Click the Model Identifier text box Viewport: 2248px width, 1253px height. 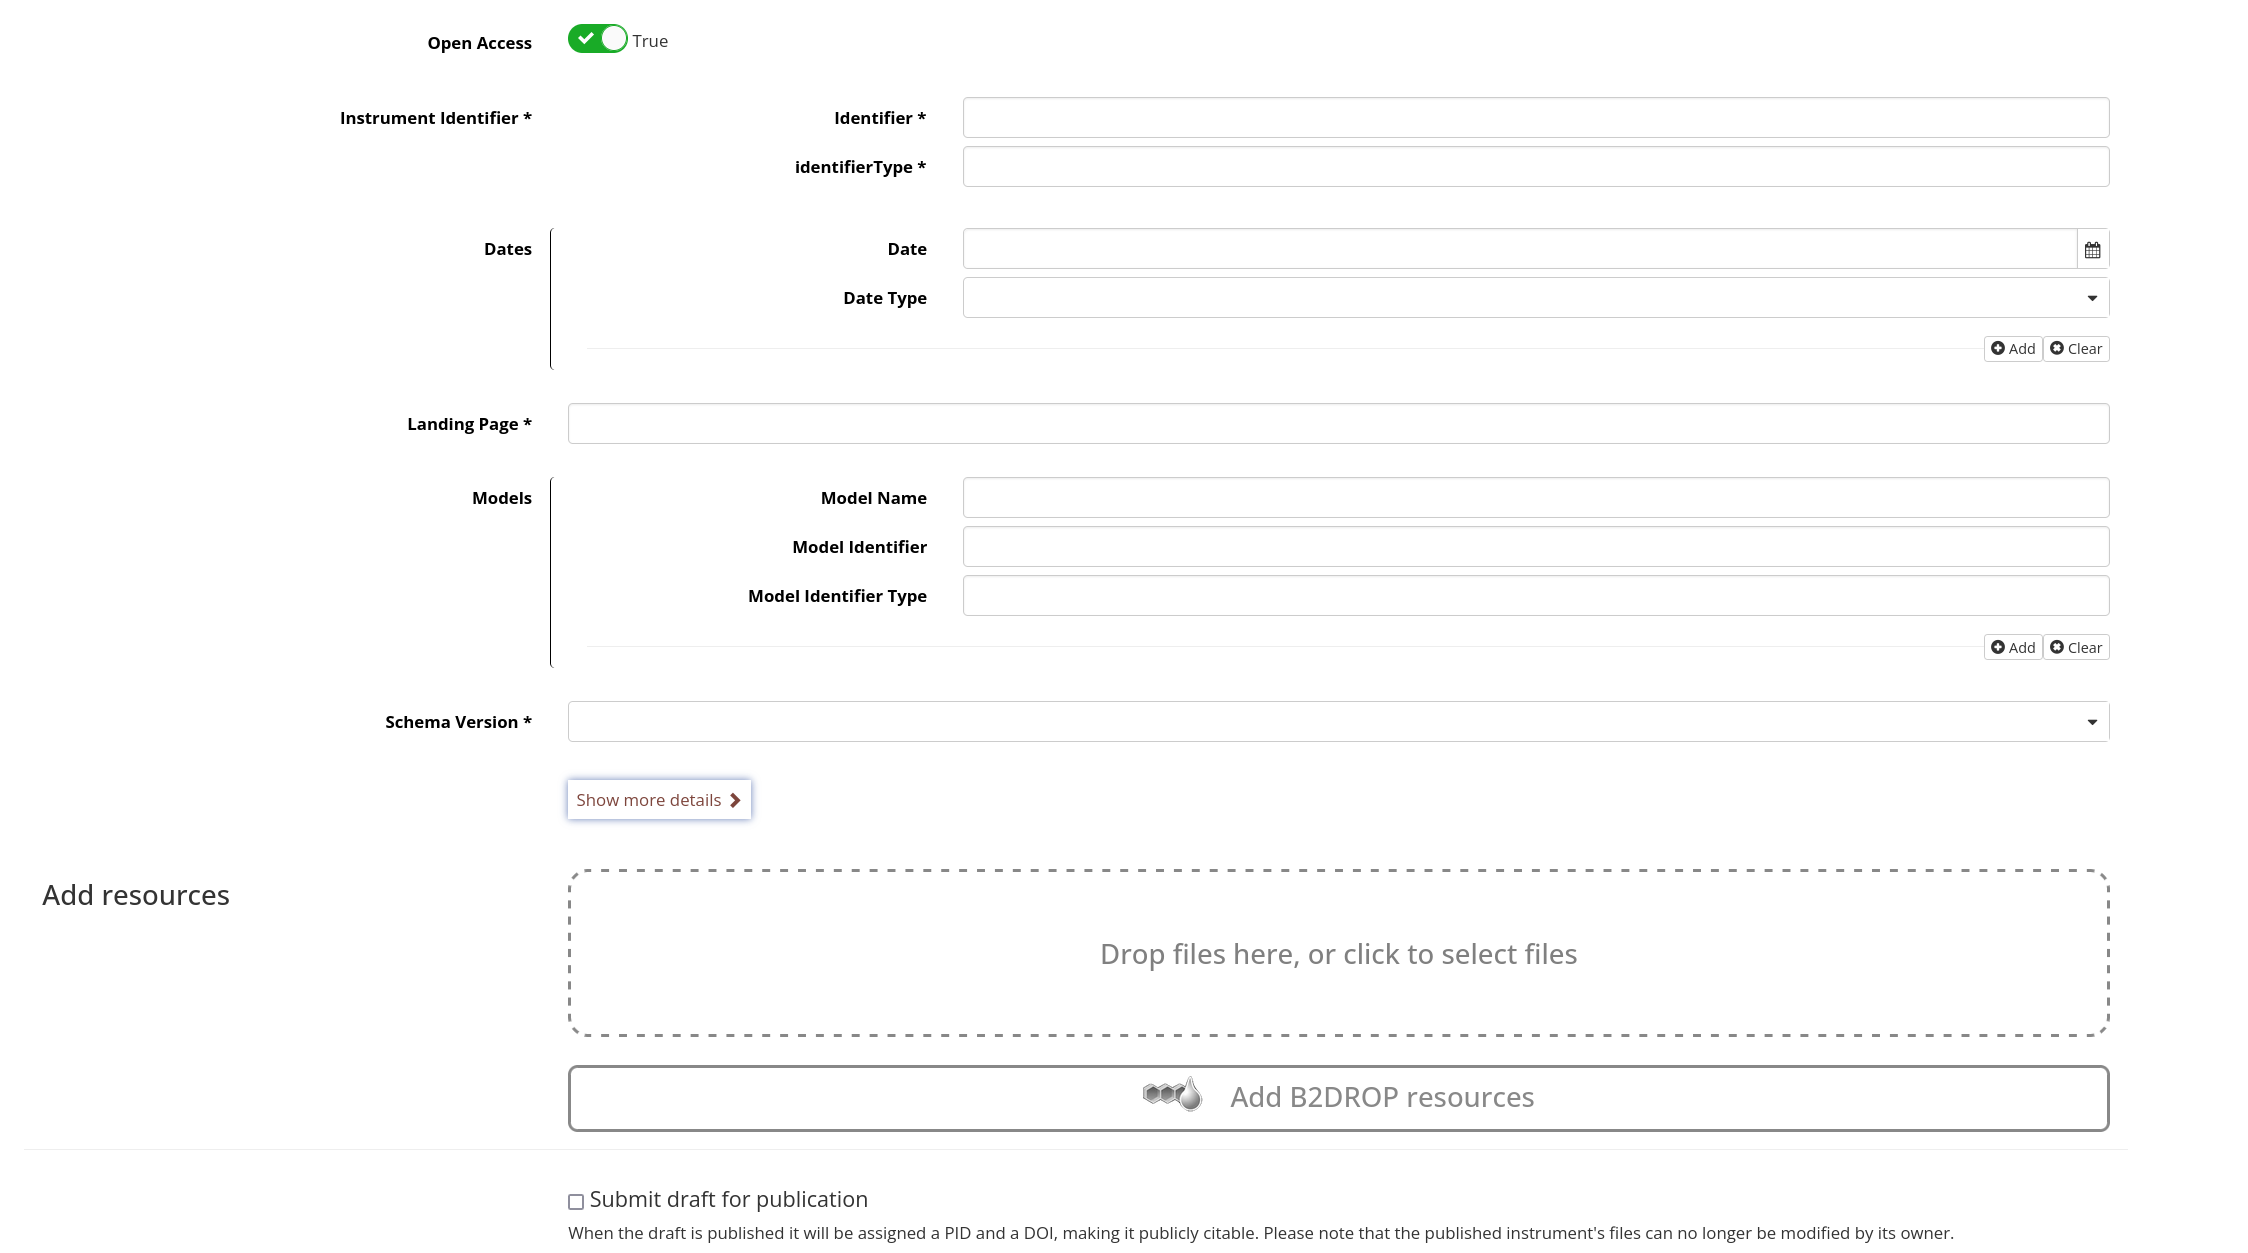pos(1535,547)
